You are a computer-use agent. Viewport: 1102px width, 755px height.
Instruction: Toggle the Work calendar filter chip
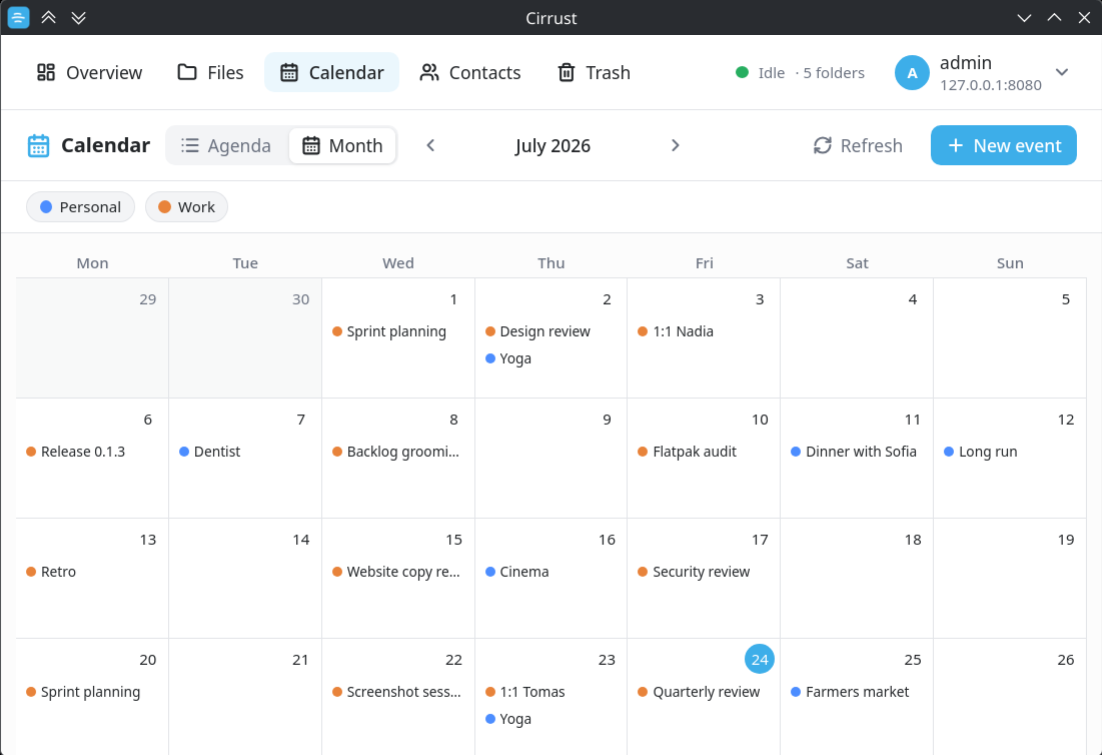click(x=186, y=207)
